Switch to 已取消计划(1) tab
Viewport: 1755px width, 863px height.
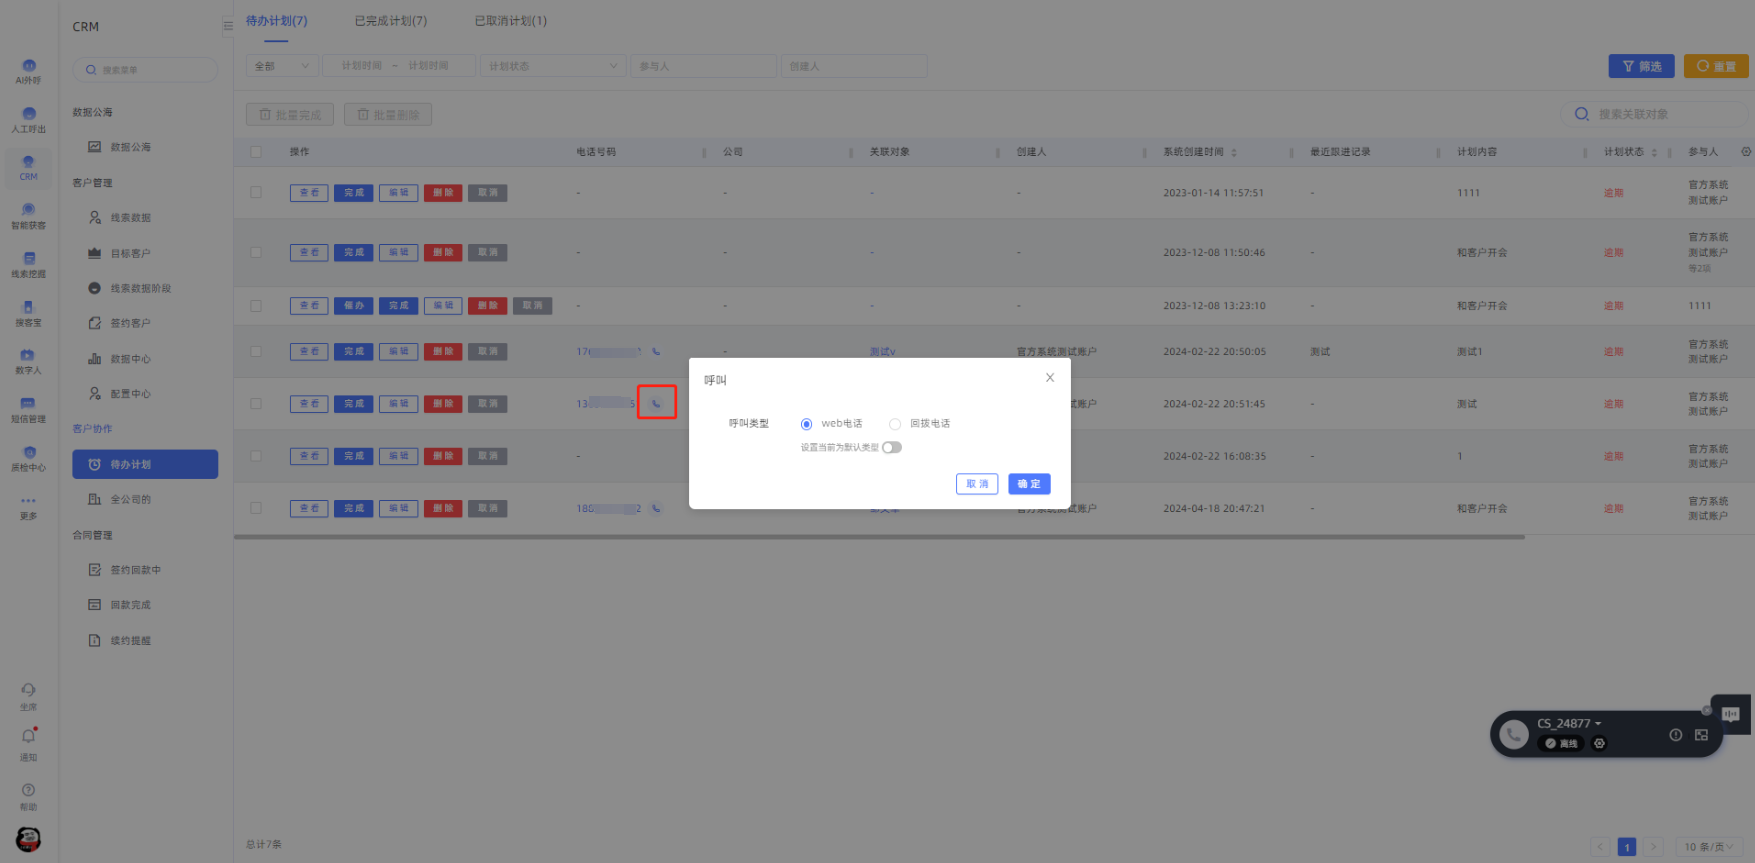click(x=510, y=21)
